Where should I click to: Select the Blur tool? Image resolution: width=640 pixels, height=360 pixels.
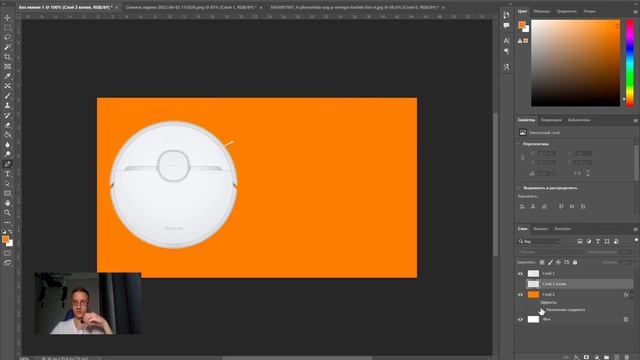pos(7,145)
